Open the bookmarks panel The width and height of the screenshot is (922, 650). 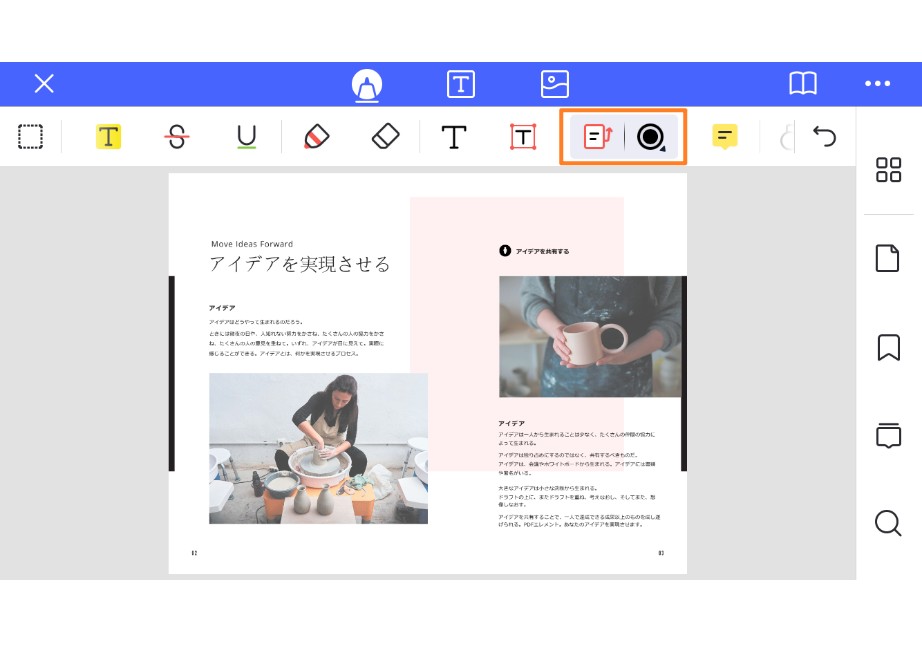click(x=888, y=347)
